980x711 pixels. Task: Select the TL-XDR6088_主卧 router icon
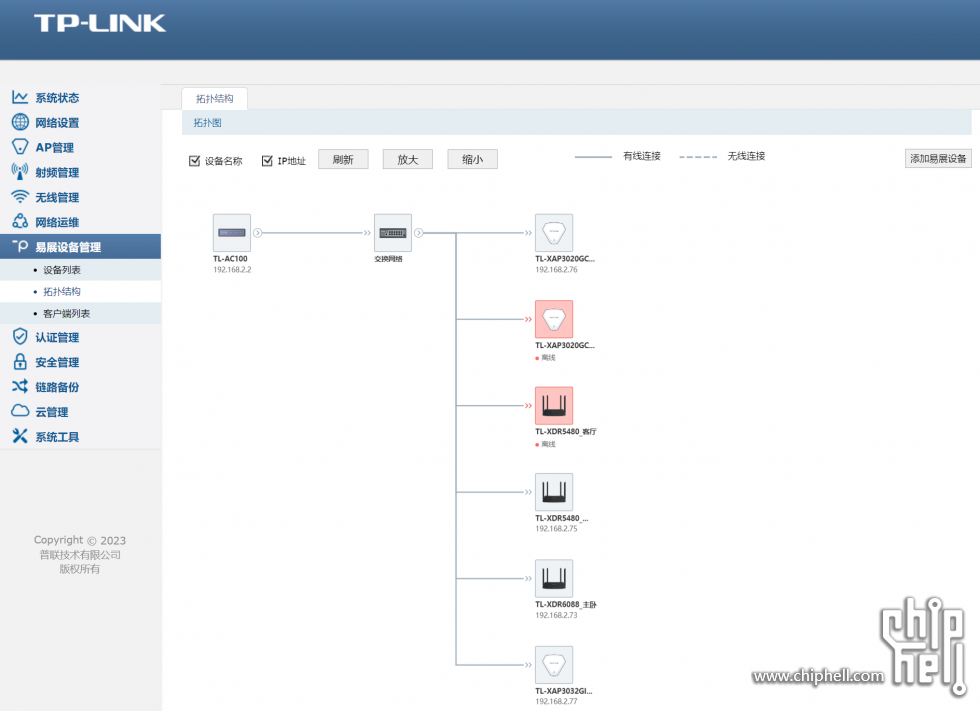[x=554, y=579]
